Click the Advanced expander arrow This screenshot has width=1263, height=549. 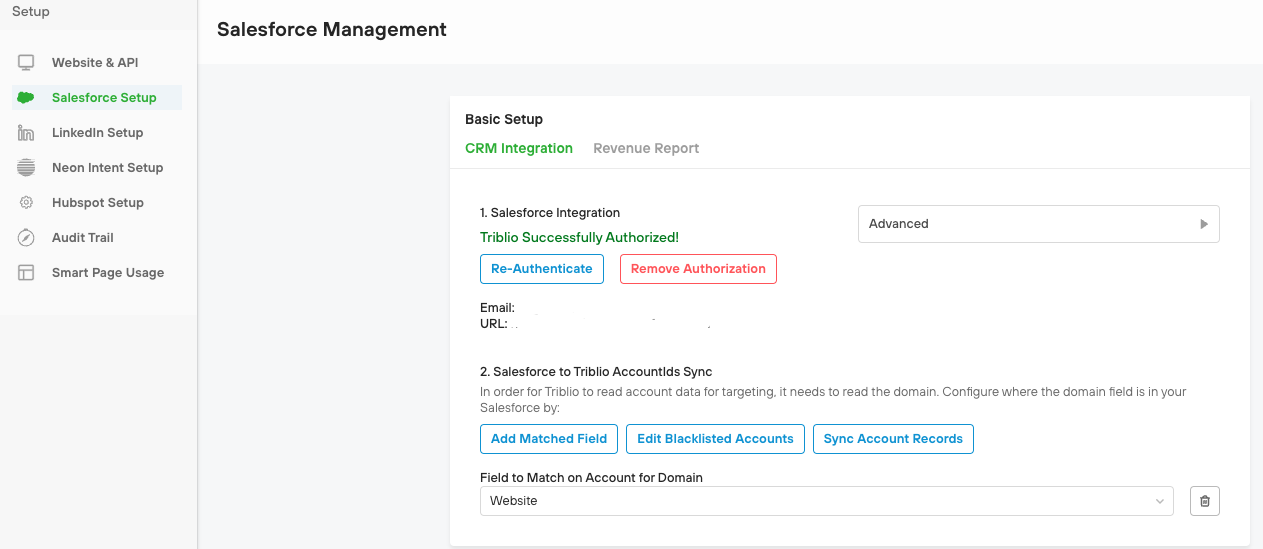coord(1204,224)
